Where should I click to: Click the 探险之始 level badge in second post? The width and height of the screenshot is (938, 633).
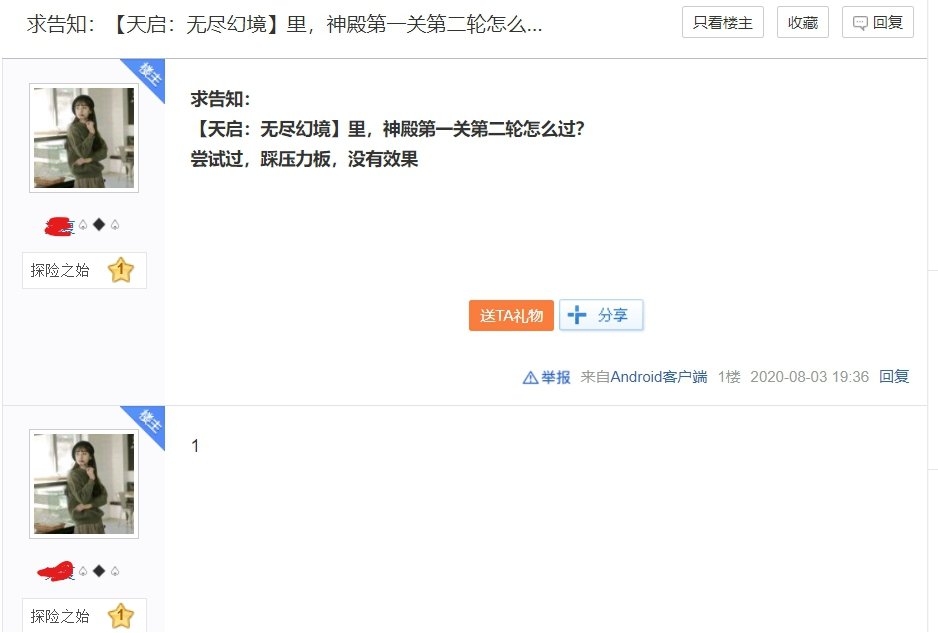tap(84, 615)
